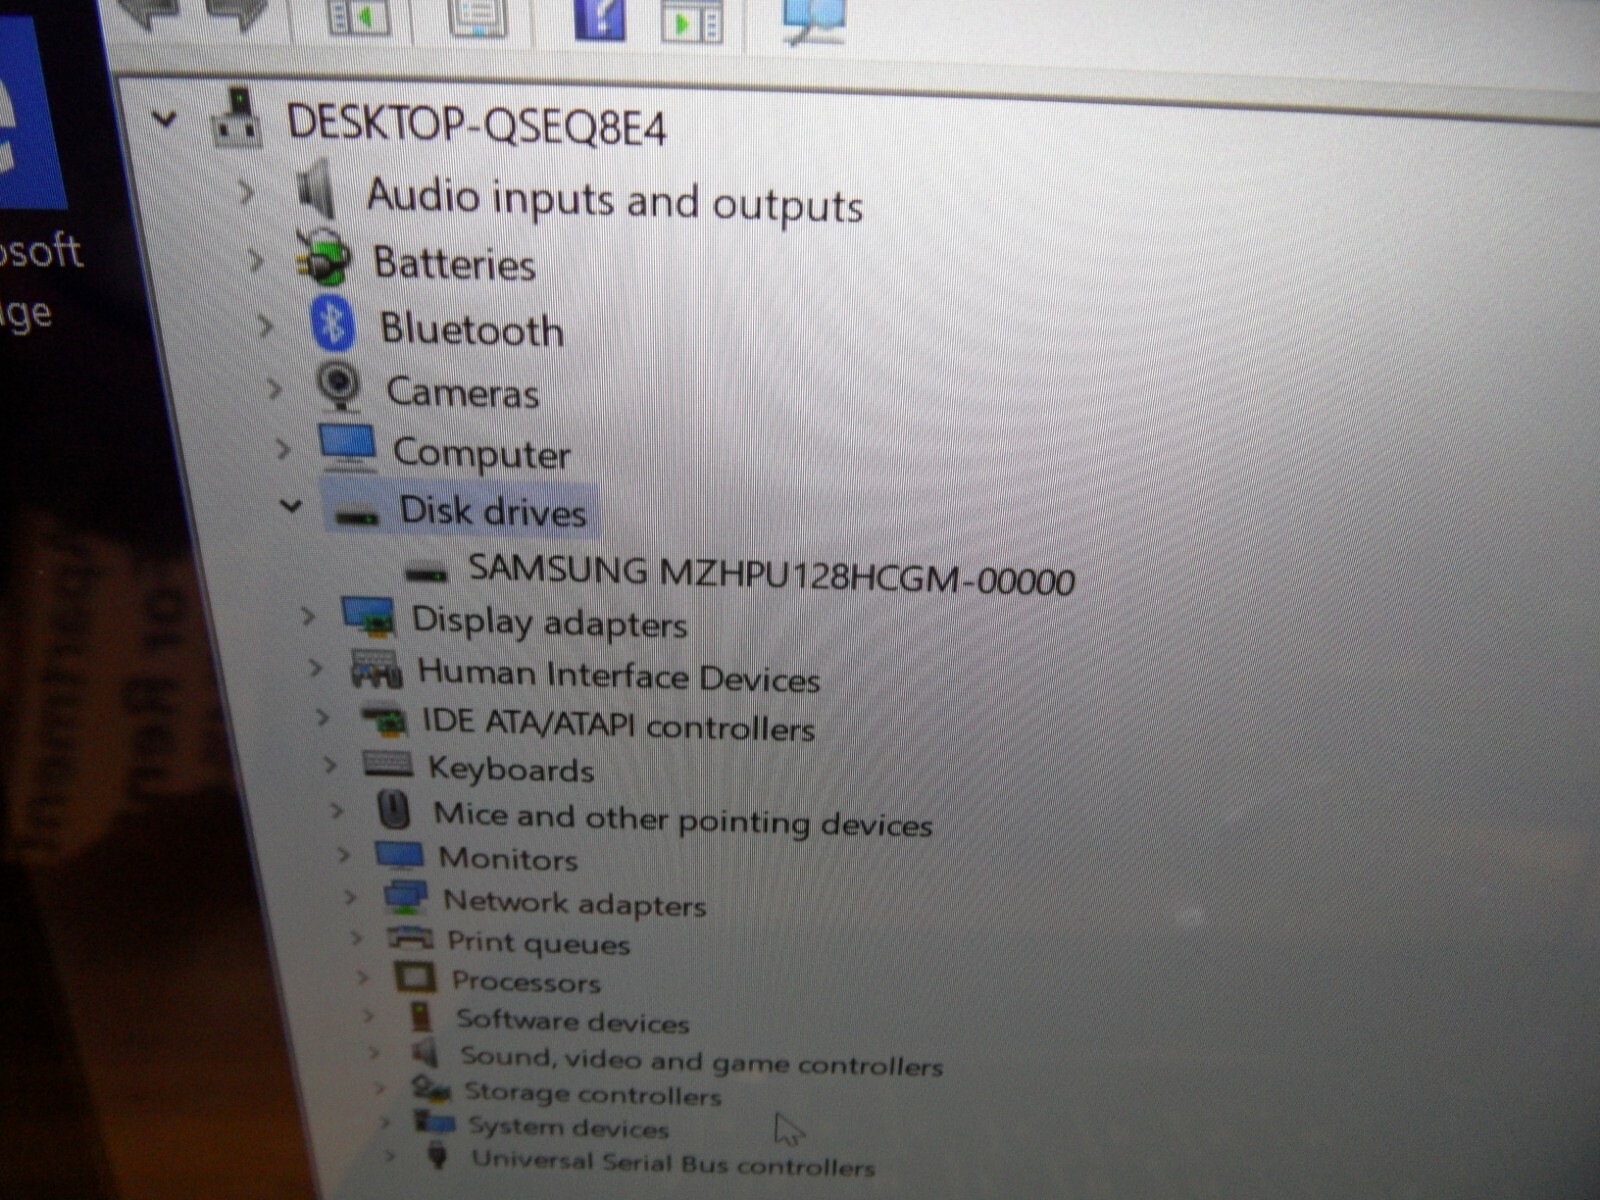
Task: Select the Keyboards category icon
Action: click(388, 764)
